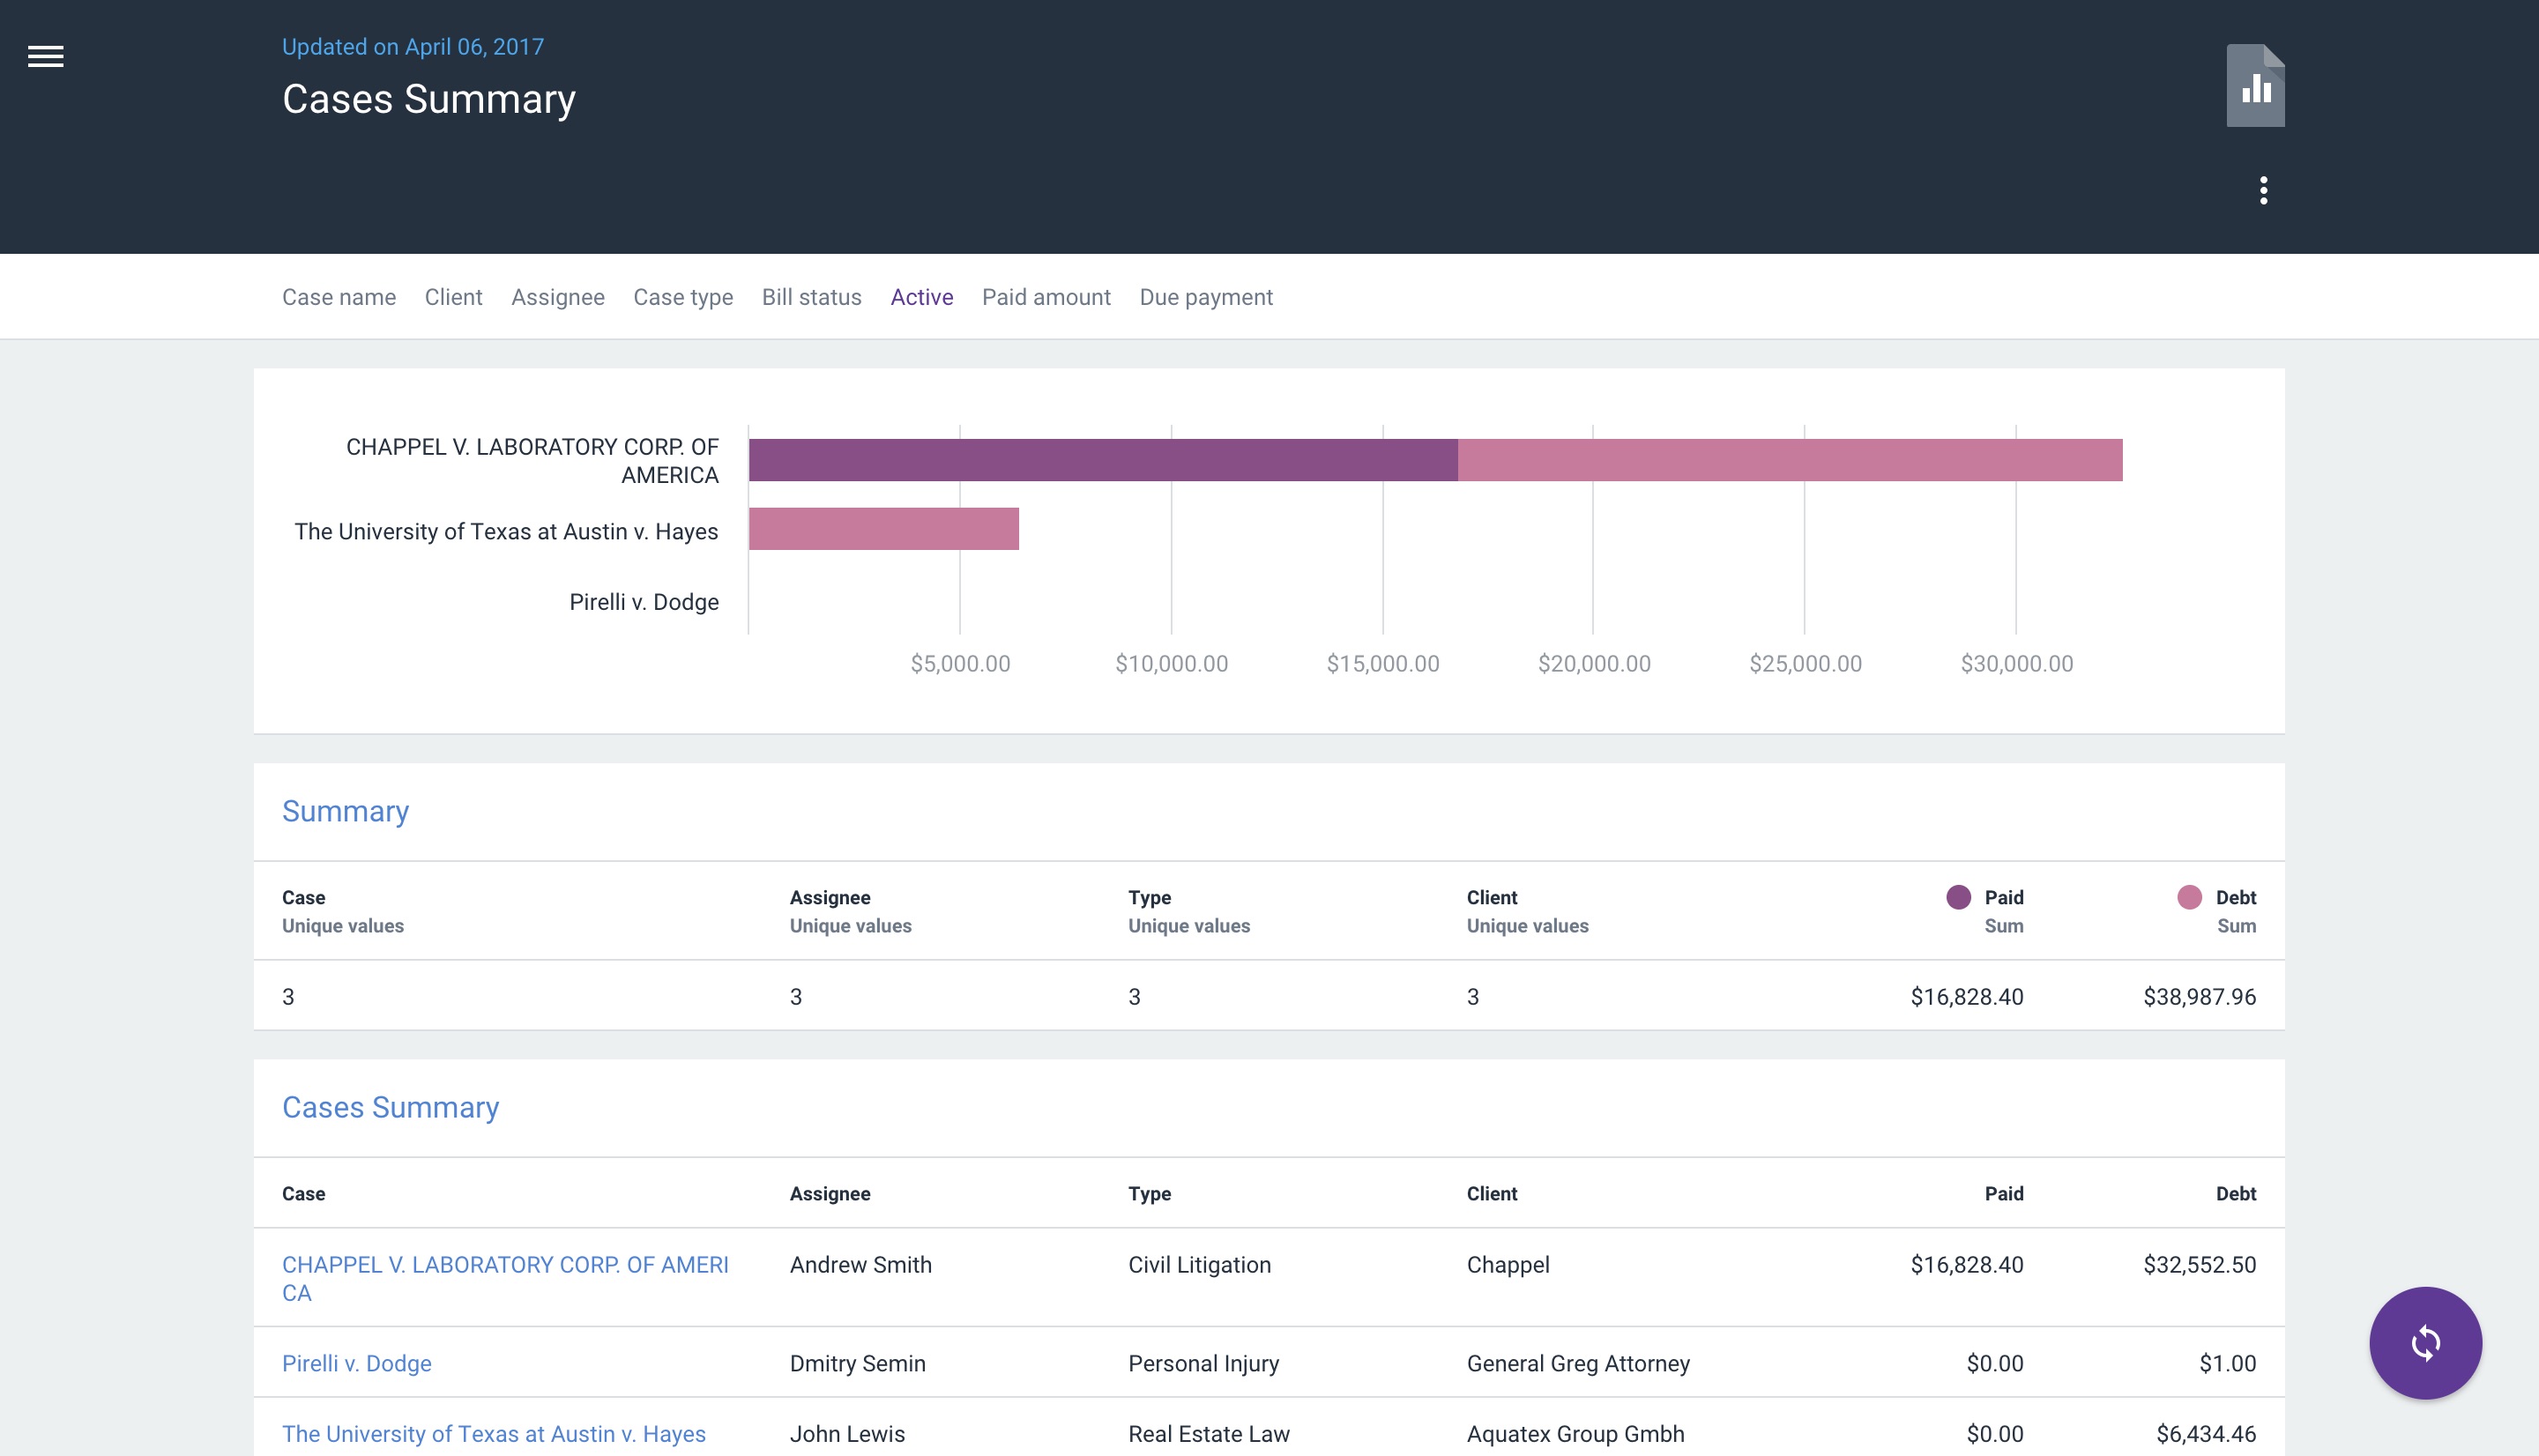Click the bar chart report icon

(x=2255, y=86)
